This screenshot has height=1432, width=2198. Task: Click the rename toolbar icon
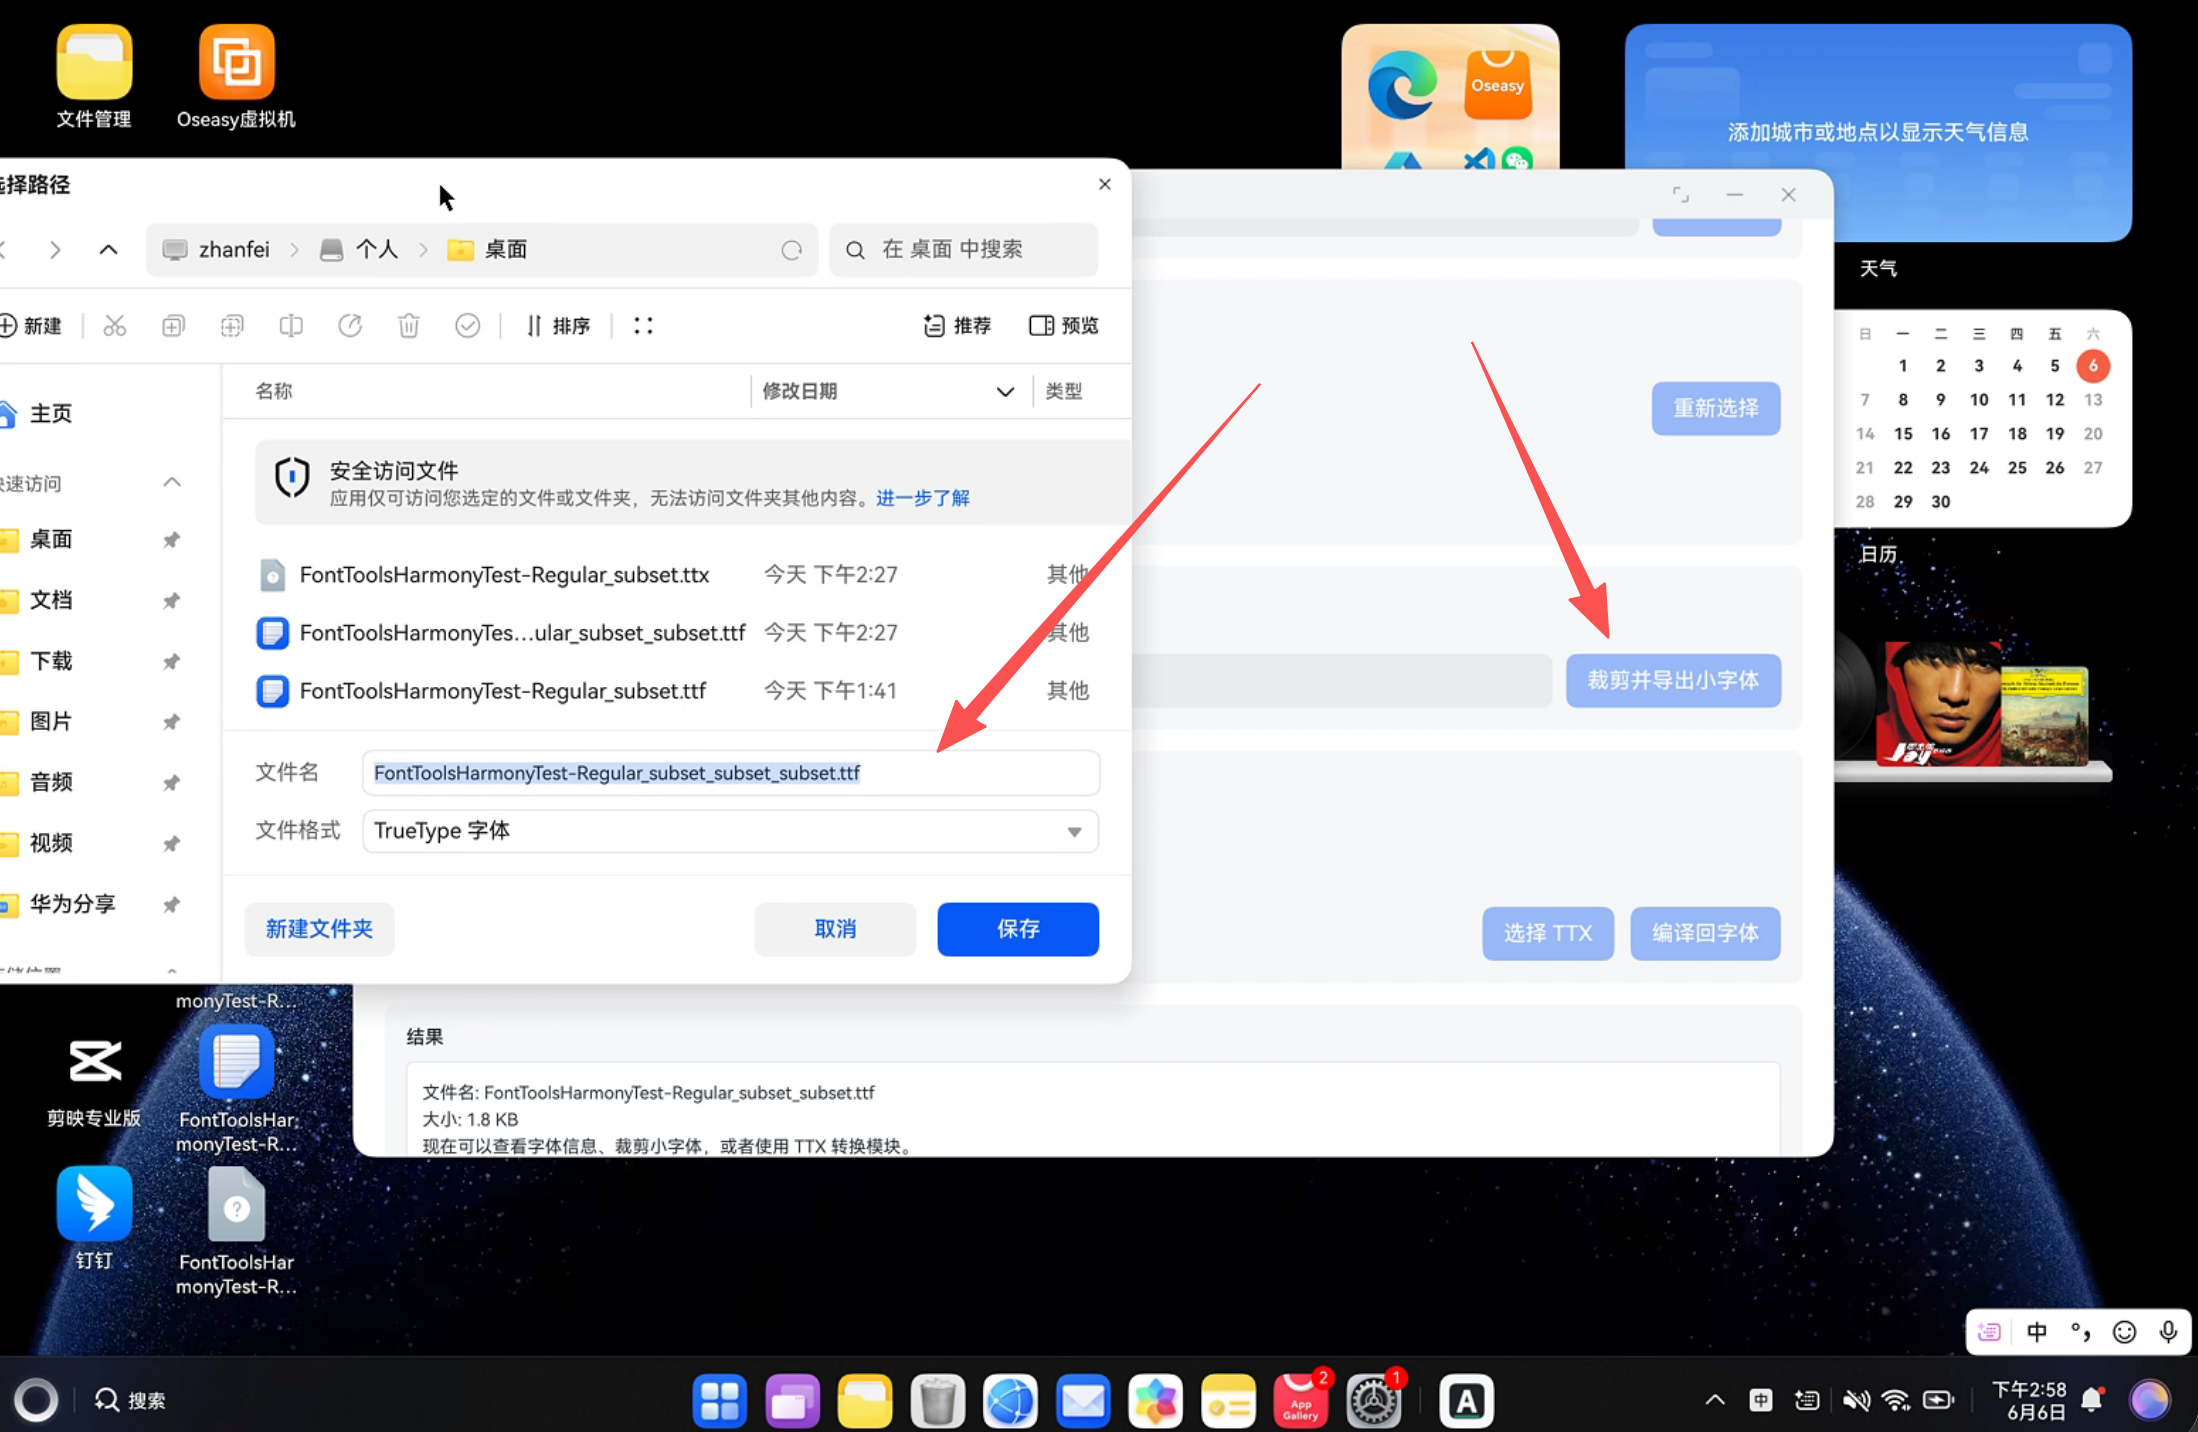coord(291,326)
